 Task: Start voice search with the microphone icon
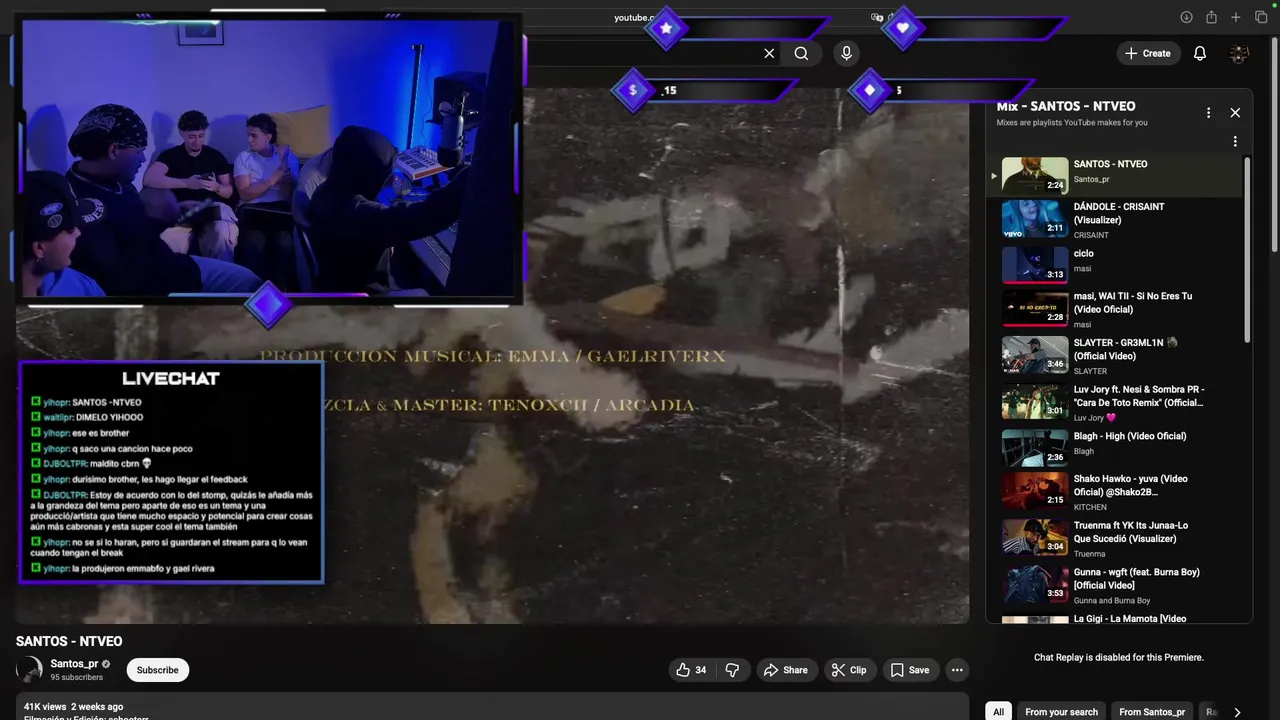[x=846, y=54]
